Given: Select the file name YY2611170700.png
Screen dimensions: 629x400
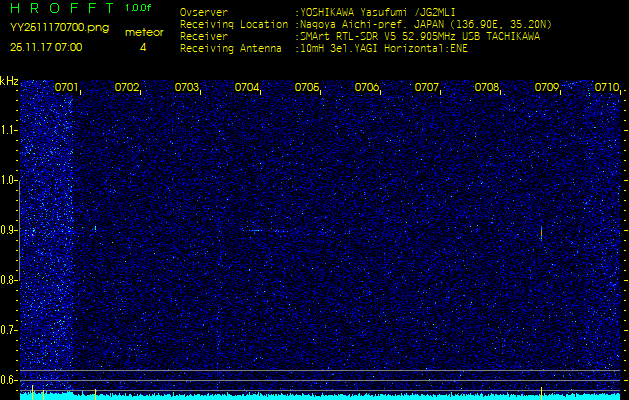Looking at the screenshot, I should click(x=59, y=28).
